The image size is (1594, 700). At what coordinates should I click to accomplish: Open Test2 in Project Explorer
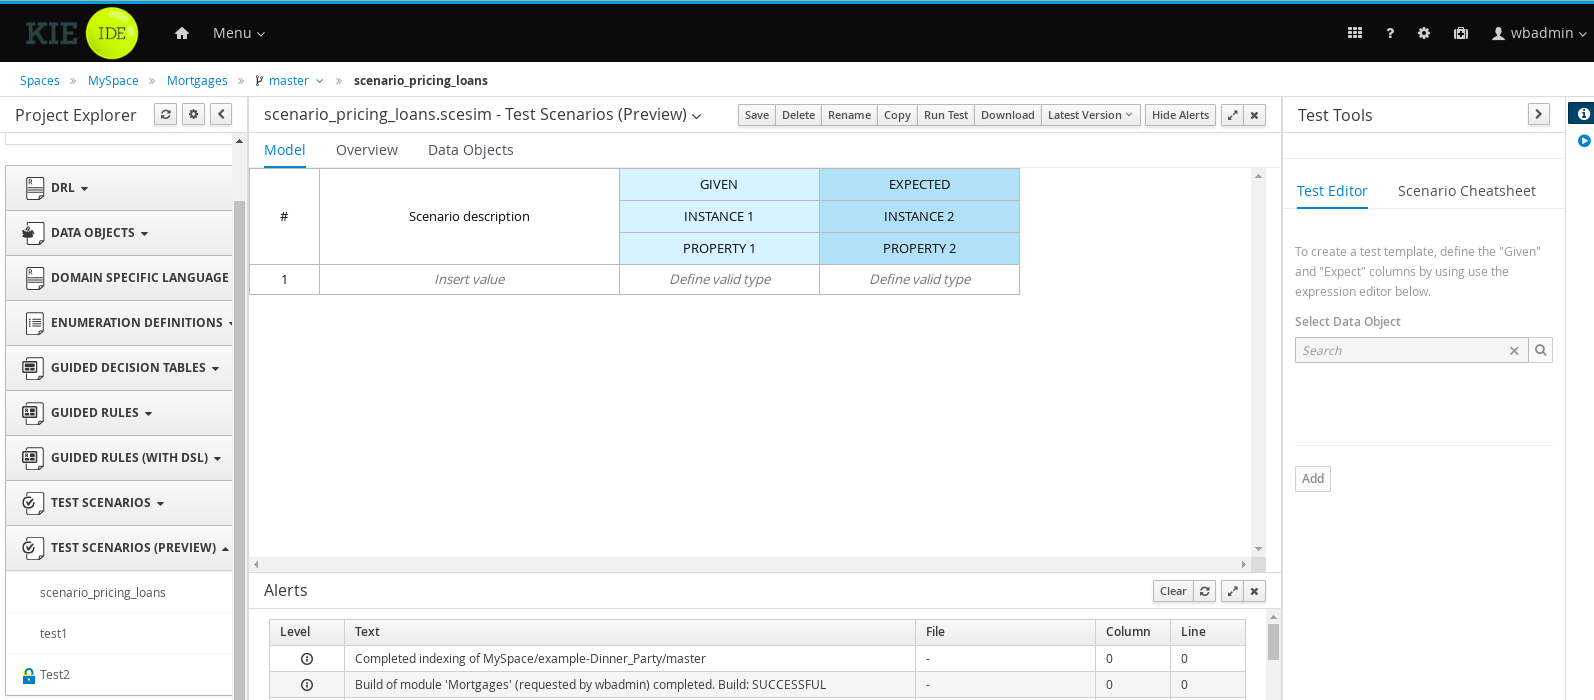point(55,675)
